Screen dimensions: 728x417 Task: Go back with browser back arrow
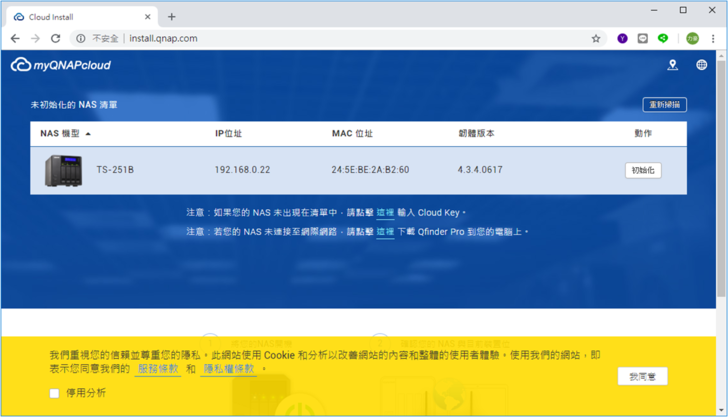[15, 39]
